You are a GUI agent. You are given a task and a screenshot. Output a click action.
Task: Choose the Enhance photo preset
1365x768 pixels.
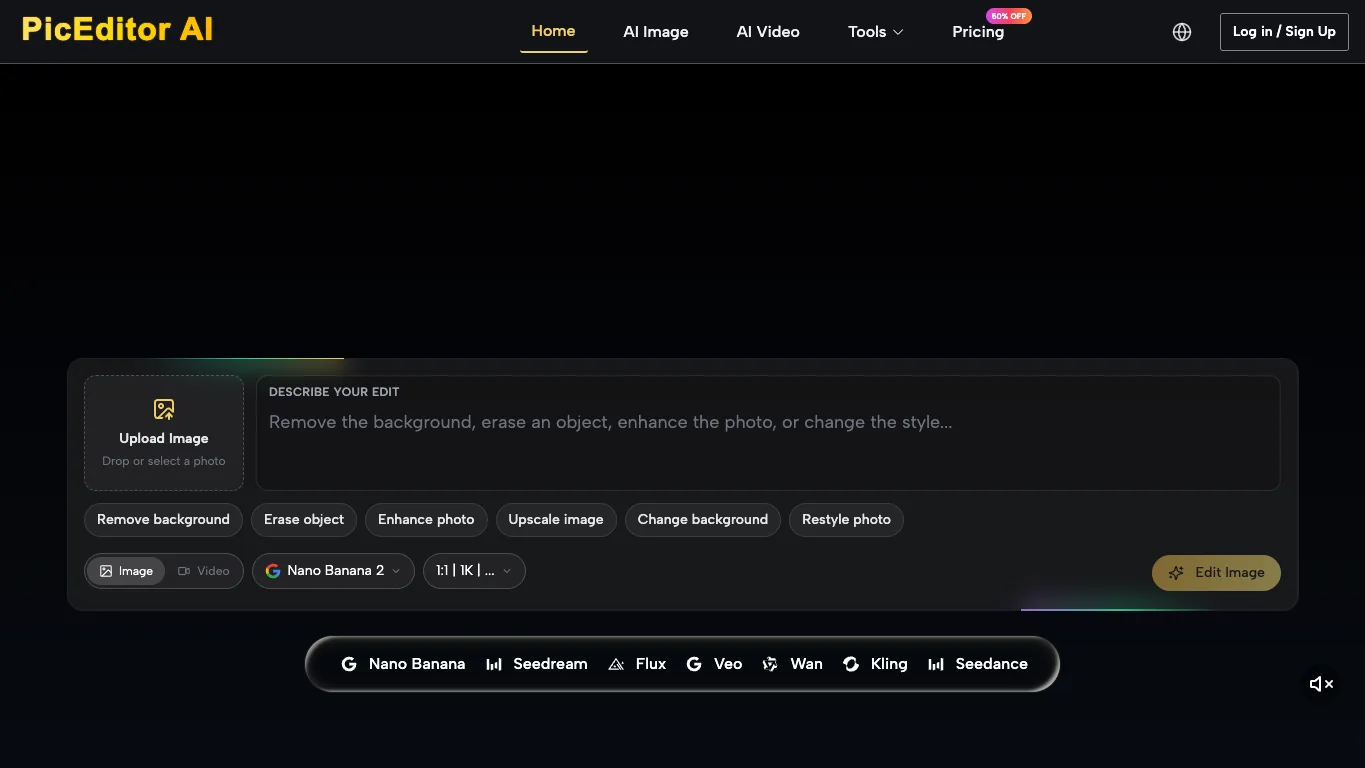(x=426, y=520)
